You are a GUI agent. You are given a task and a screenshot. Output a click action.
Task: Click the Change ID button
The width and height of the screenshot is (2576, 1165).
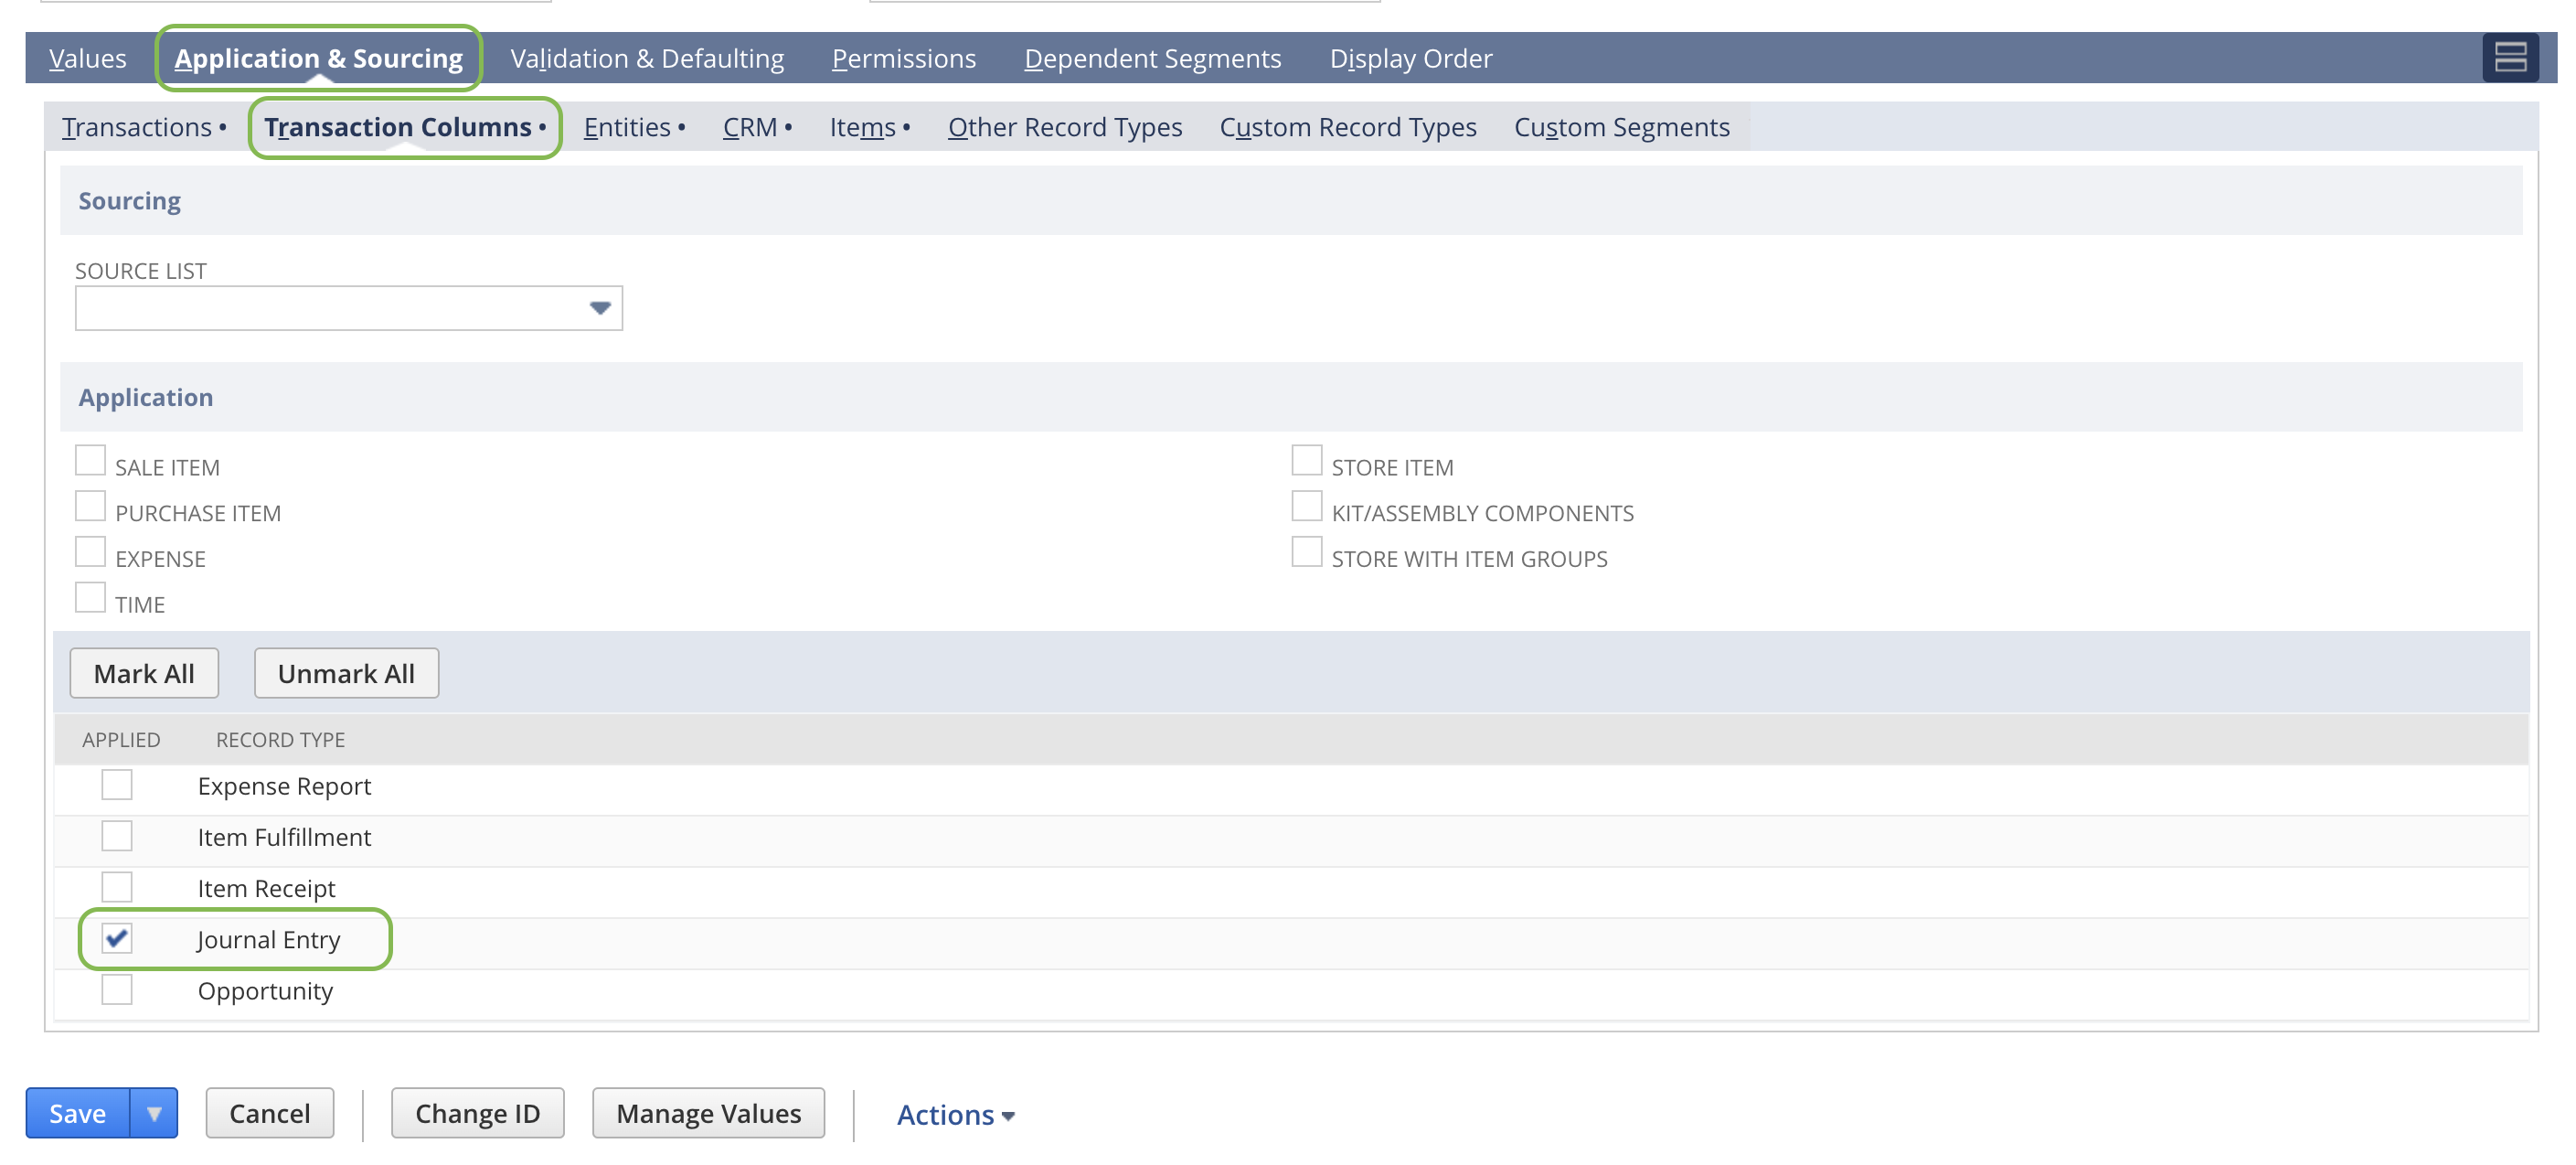tap(478, 1113)
